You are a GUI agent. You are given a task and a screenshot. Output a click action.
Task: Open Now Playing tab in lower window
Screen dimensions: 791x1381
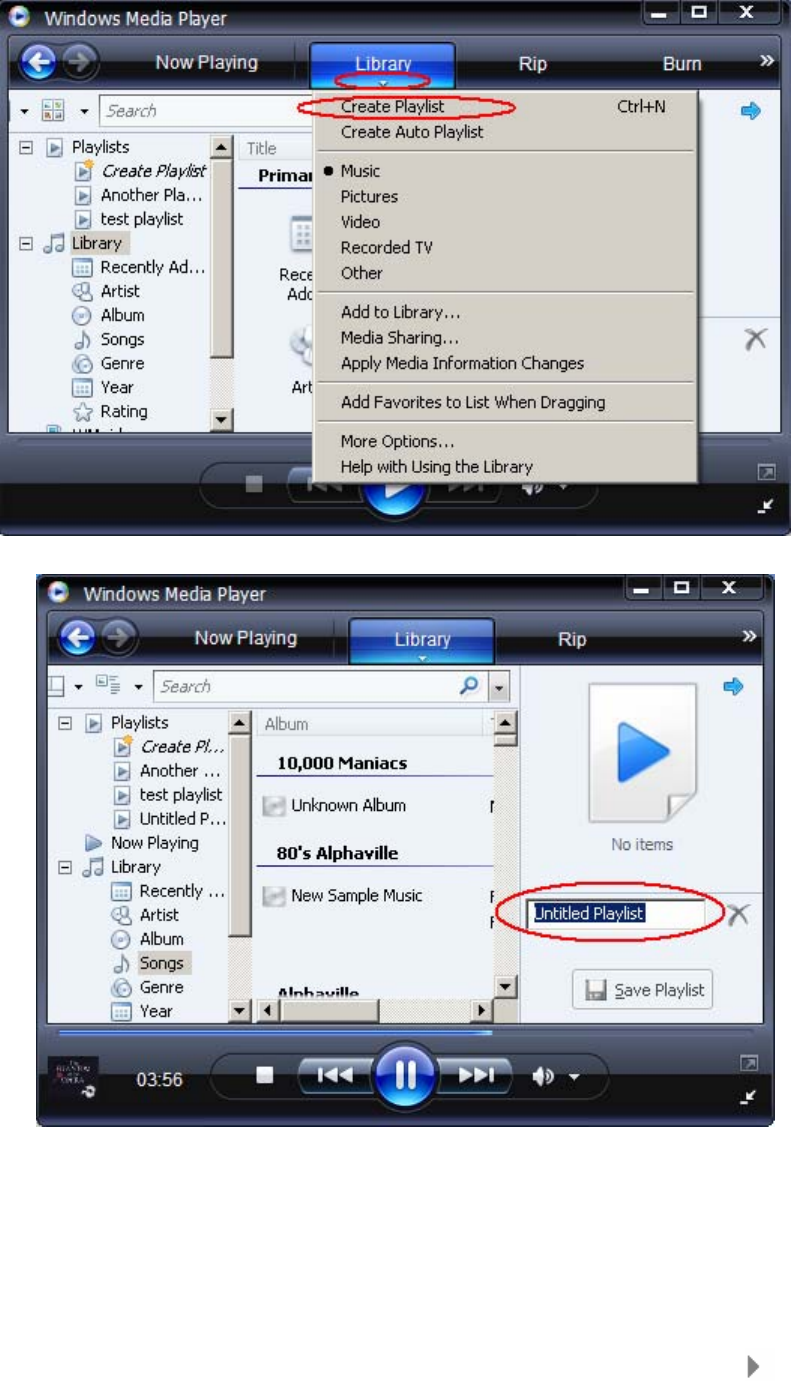pyautogui.click(x=246, y=638)
